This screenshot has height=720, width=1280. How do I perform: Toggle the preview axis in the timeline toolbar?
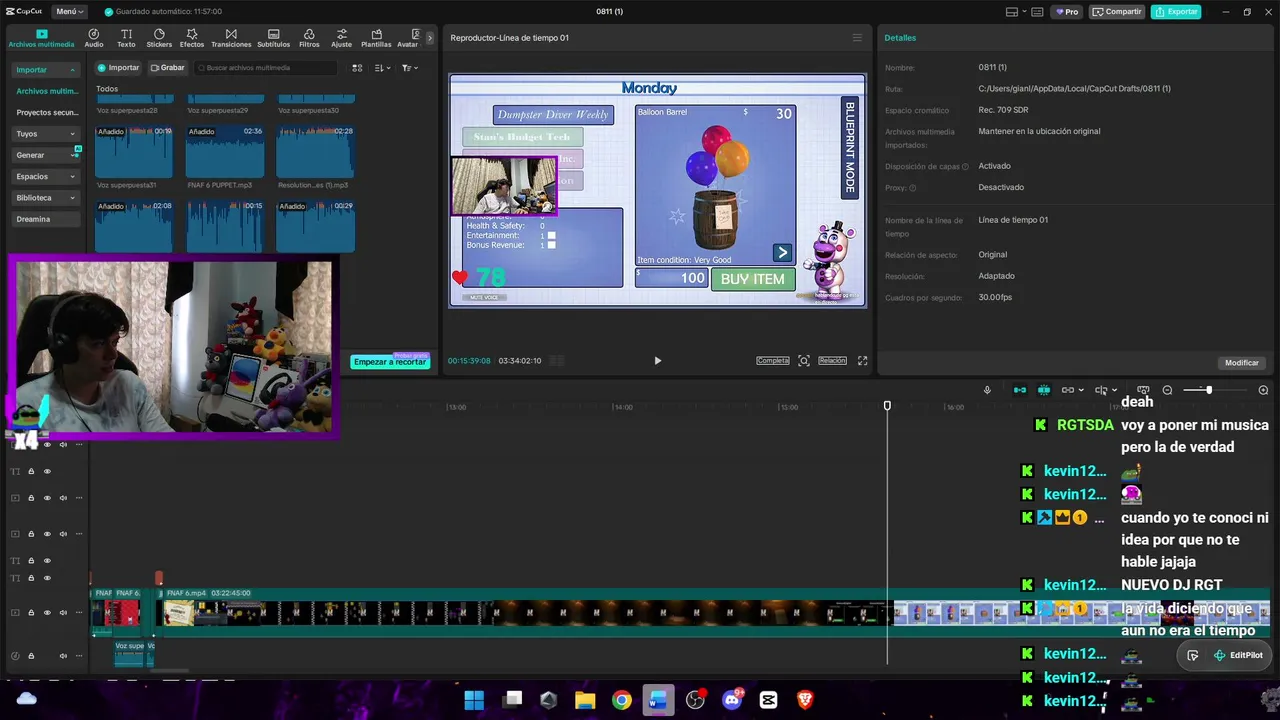pyautogui.click(x=1101, y=390)
